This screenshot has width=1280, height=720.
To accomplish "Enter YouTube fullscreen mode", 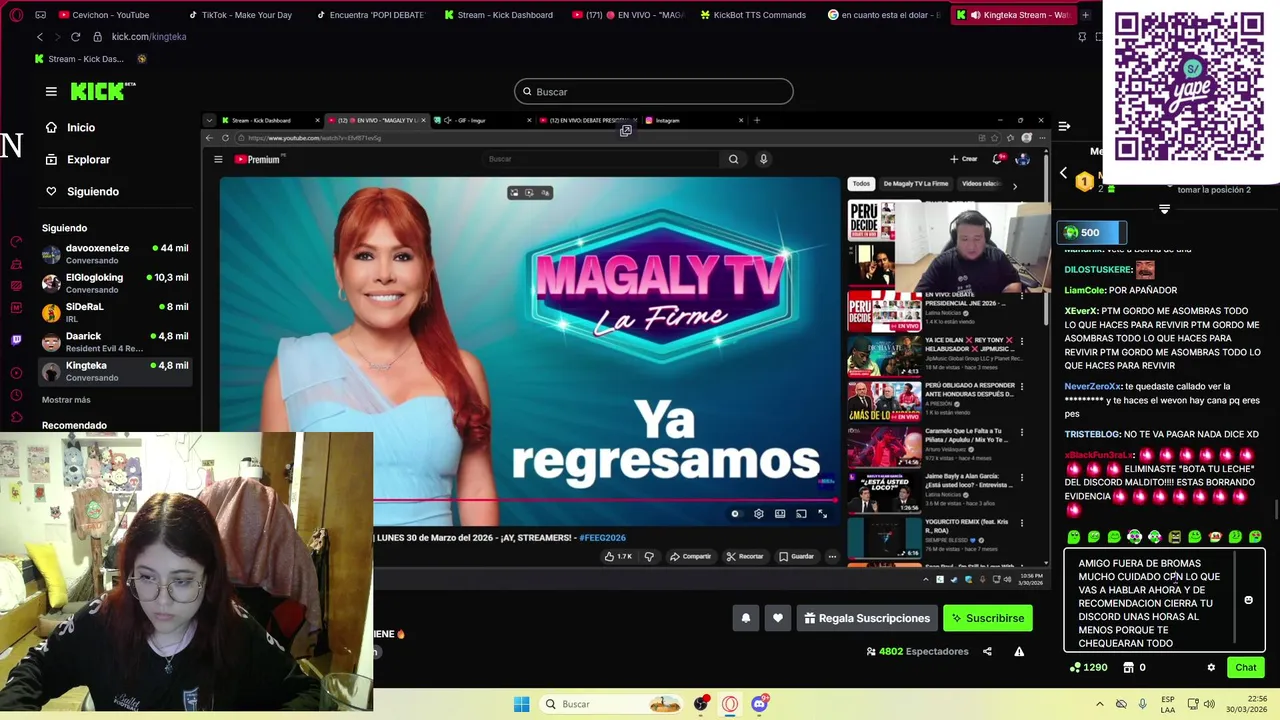I will (x=822, y=514).
